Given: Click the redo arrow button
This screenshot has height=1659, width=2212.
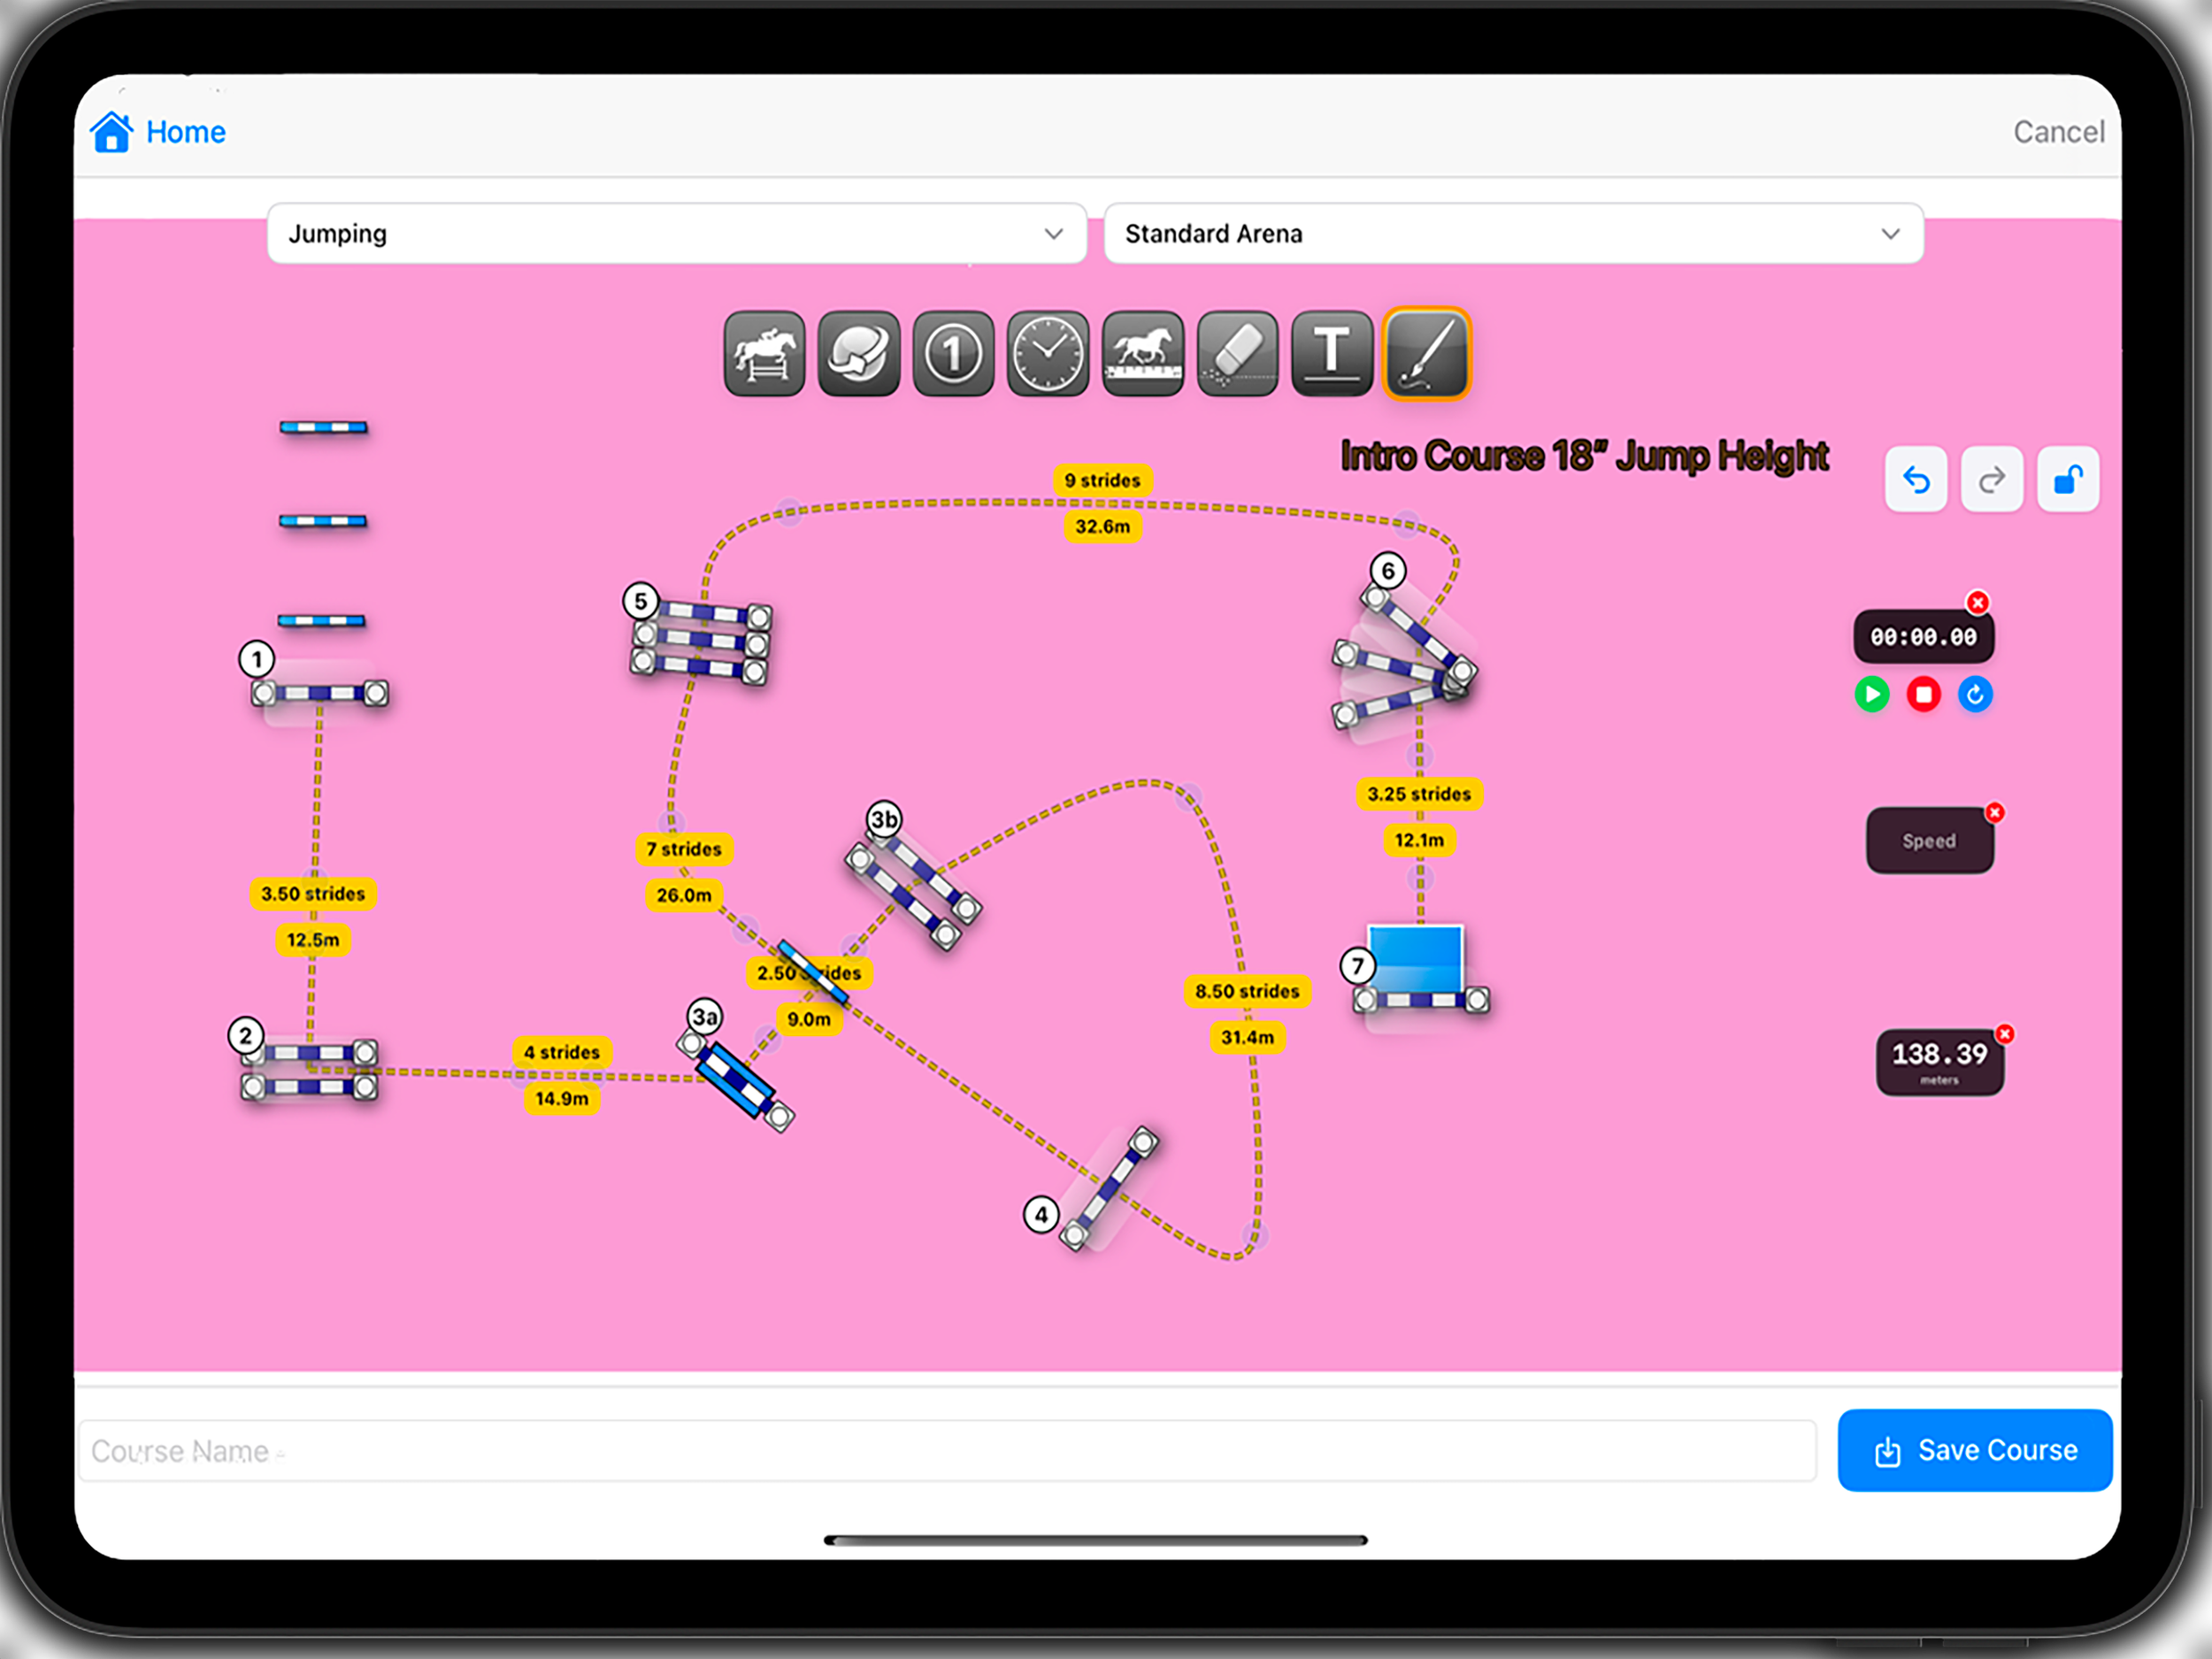Looking at the screenshot, I should (x=1991, y=480).
